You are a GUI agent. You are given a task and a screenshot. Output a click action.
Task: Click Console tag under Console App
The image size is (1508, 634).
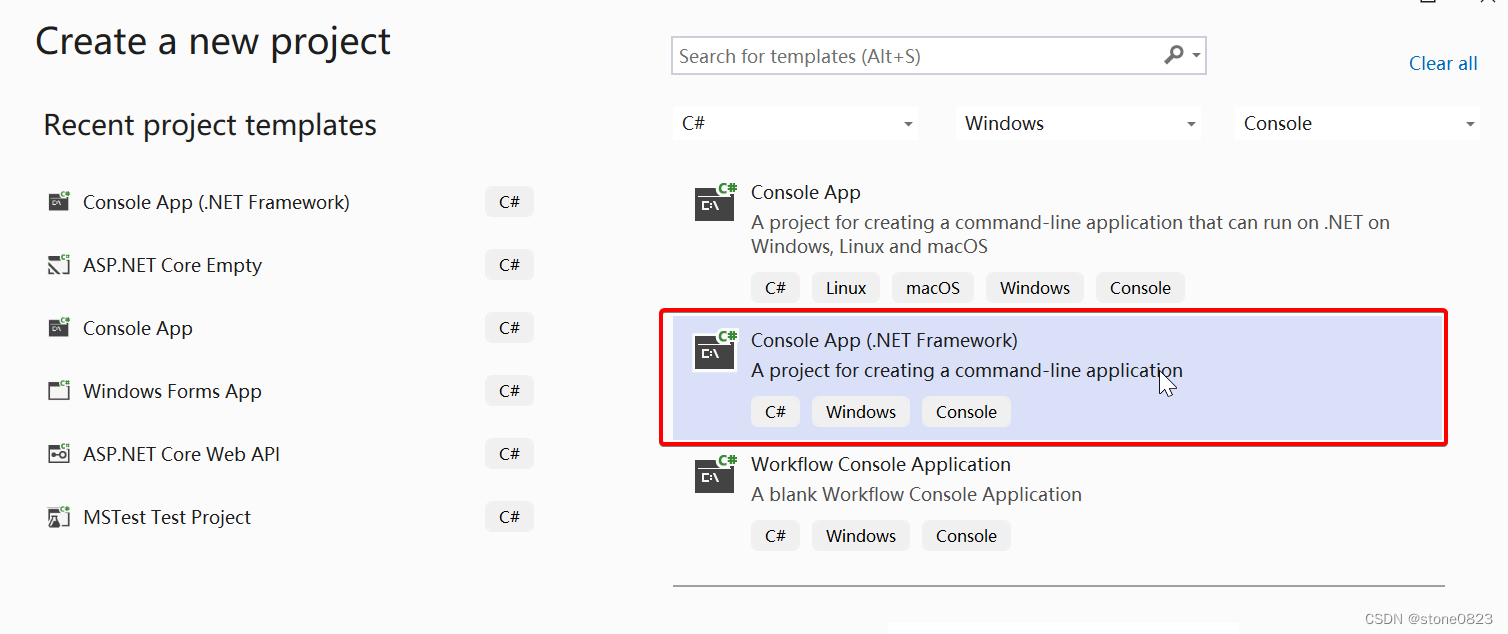point(1140,288)
